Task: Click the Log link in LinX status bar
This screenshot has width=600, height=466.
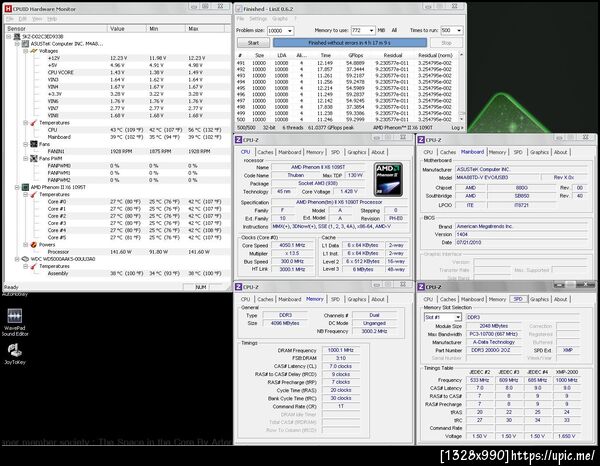Action: click(457, 128)
